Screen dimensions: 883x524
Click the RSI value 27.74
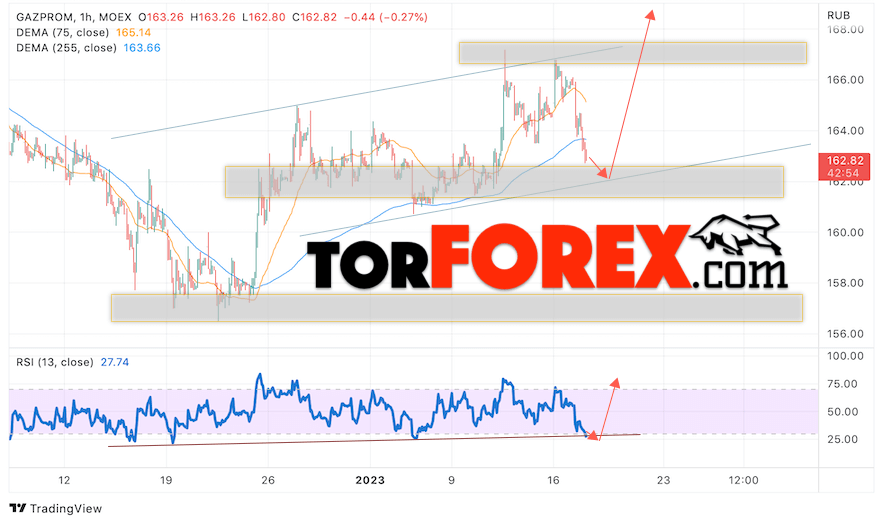[115, 362]
